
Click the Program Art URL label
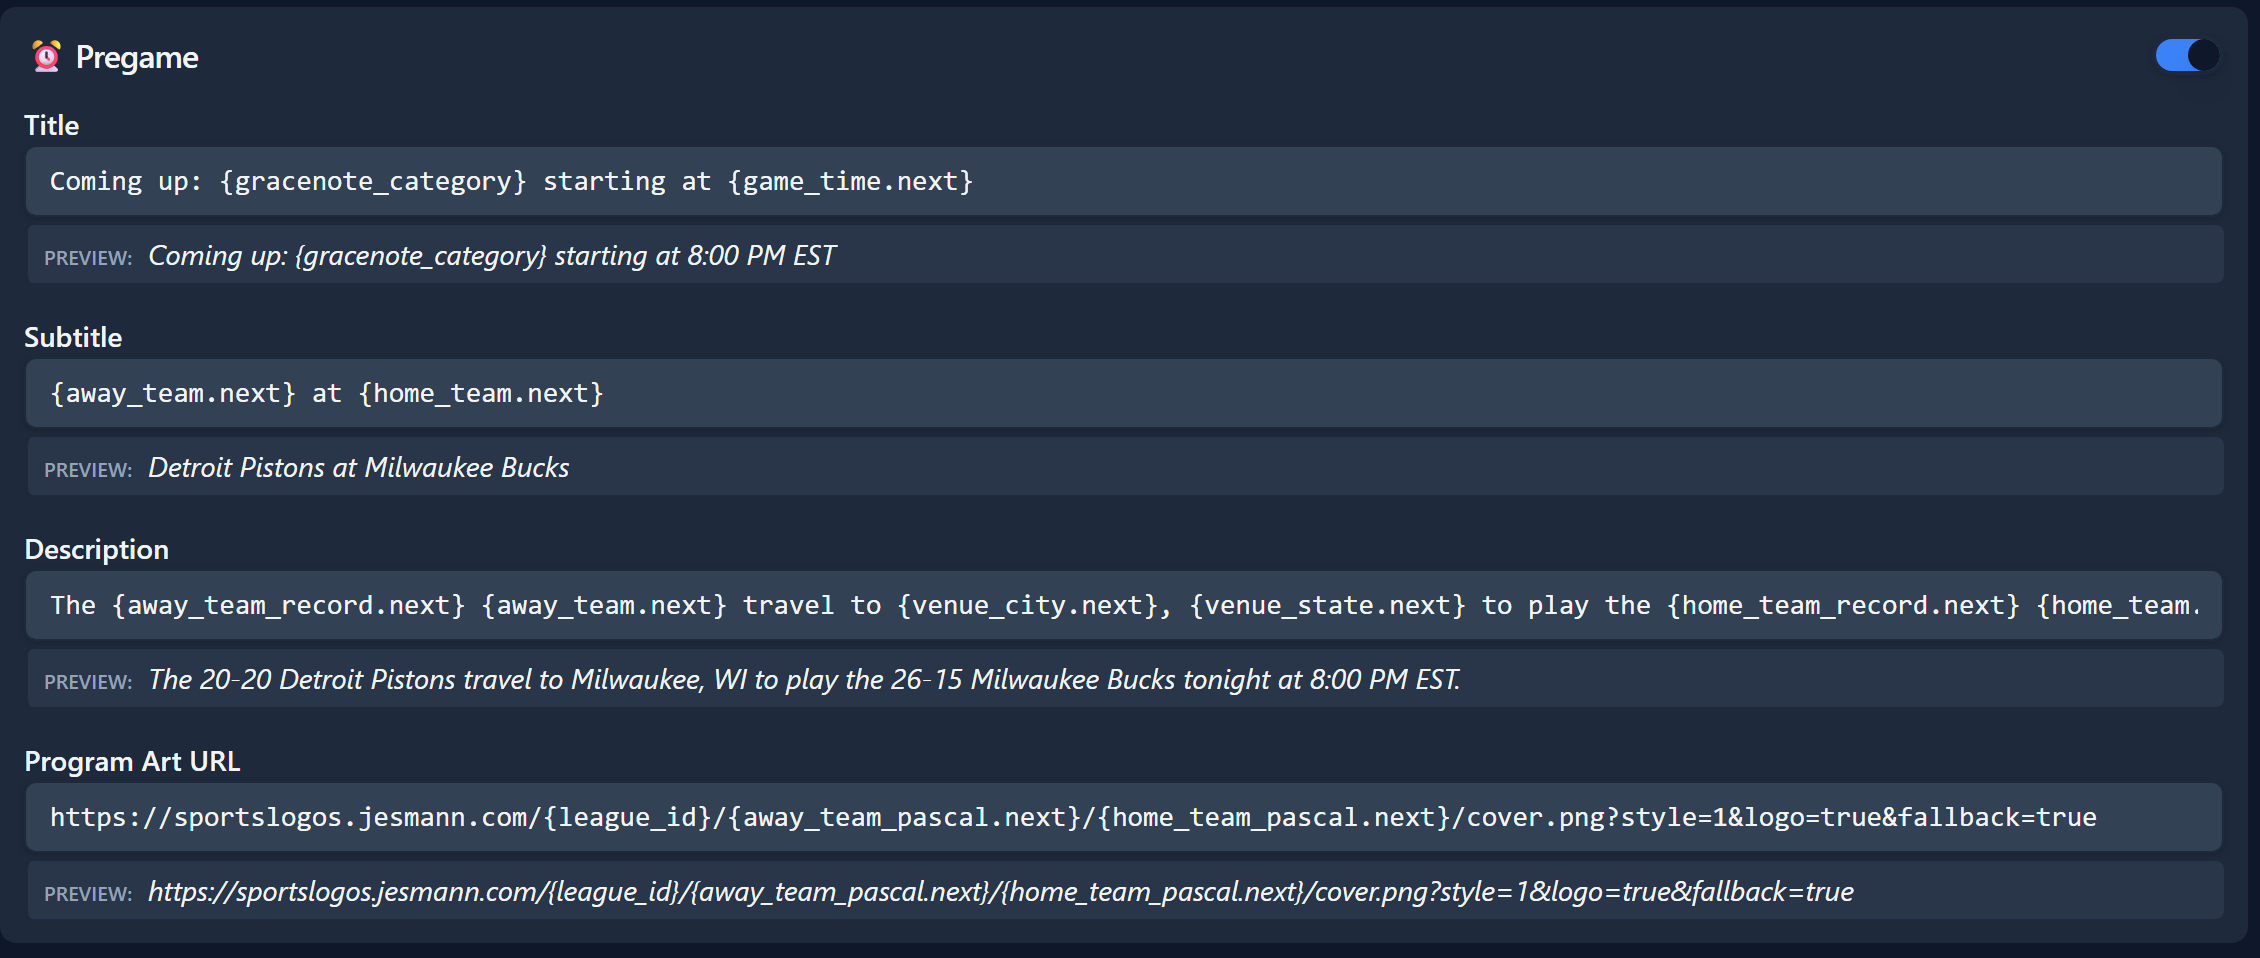(x=132, y=762)
